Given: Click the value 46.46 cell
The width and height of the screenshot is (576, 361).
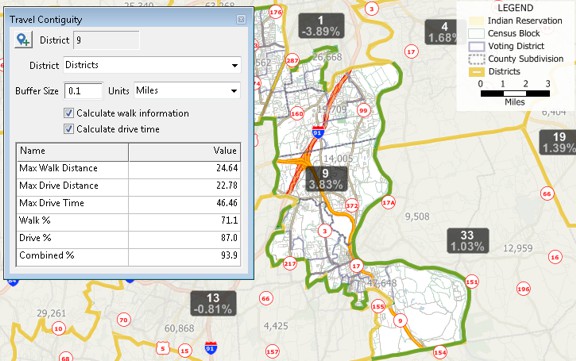Looking at the screenshot, I should [x=185, y=203].
